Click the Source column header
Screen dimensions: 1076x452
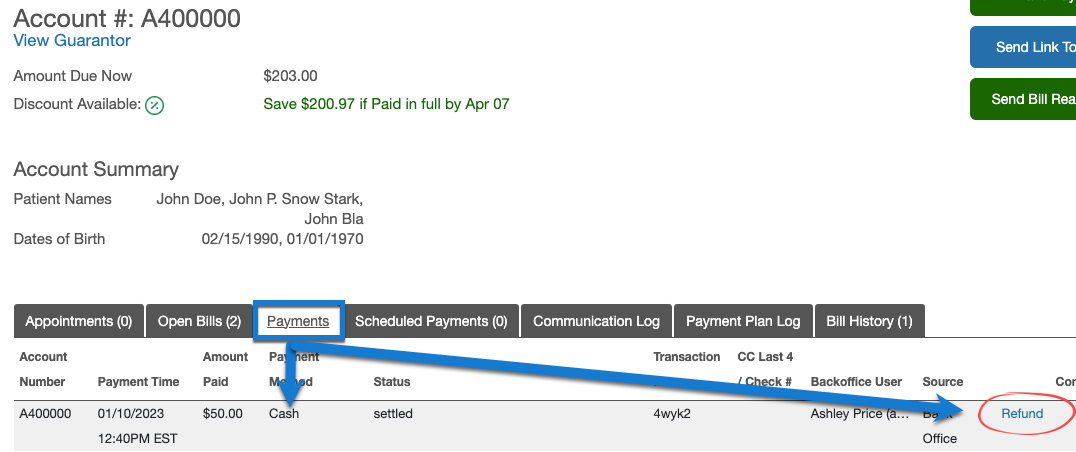[942, 382]
